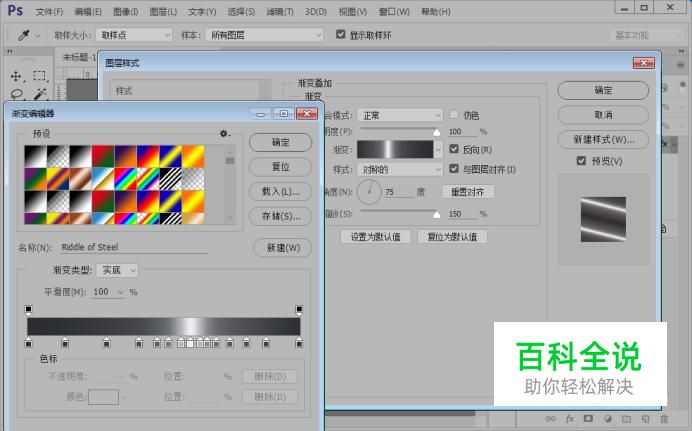Select the rightmost color stop below gradient bar
692x431 pixels.
click(x=299, y=342)
